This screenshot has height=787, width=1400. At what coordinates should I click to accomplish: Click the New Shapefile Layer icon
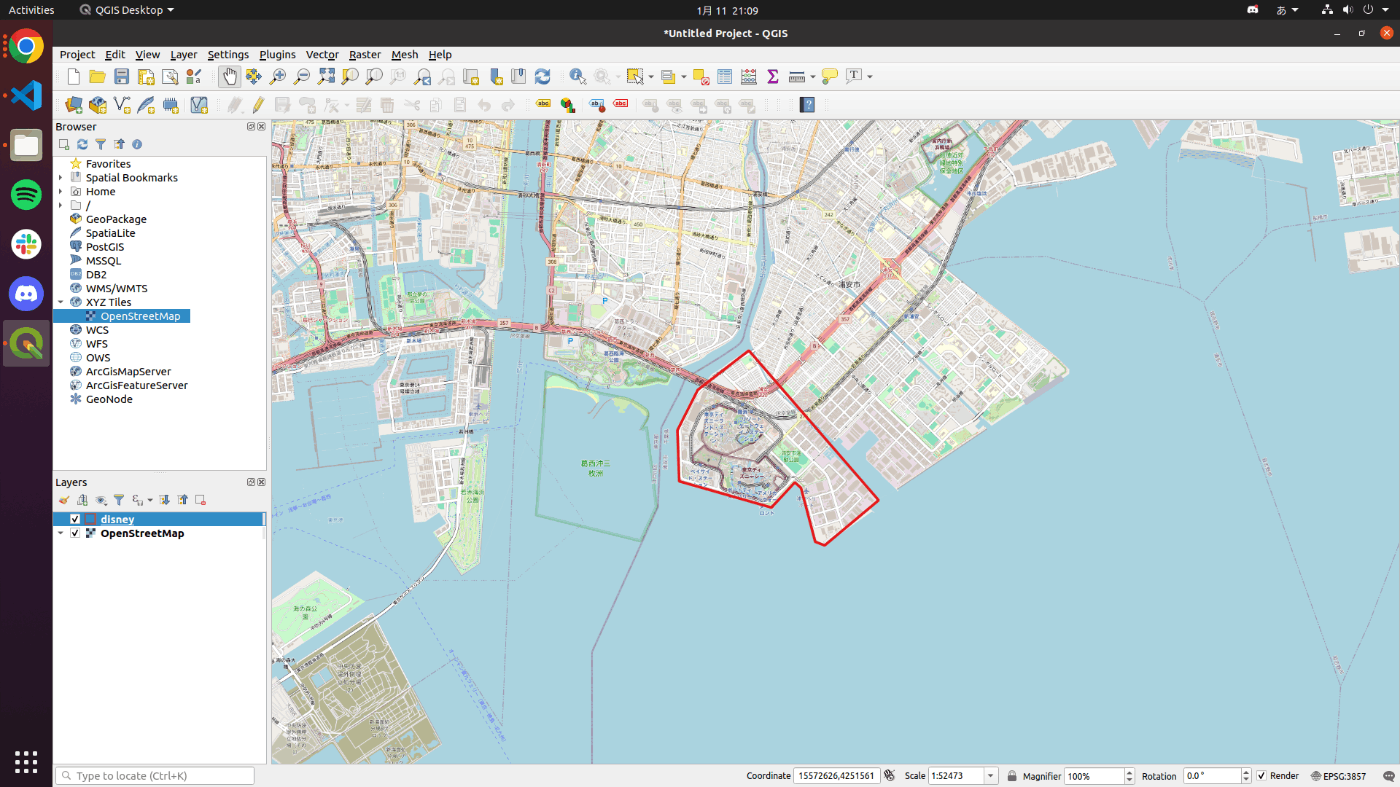click(122, 104)
